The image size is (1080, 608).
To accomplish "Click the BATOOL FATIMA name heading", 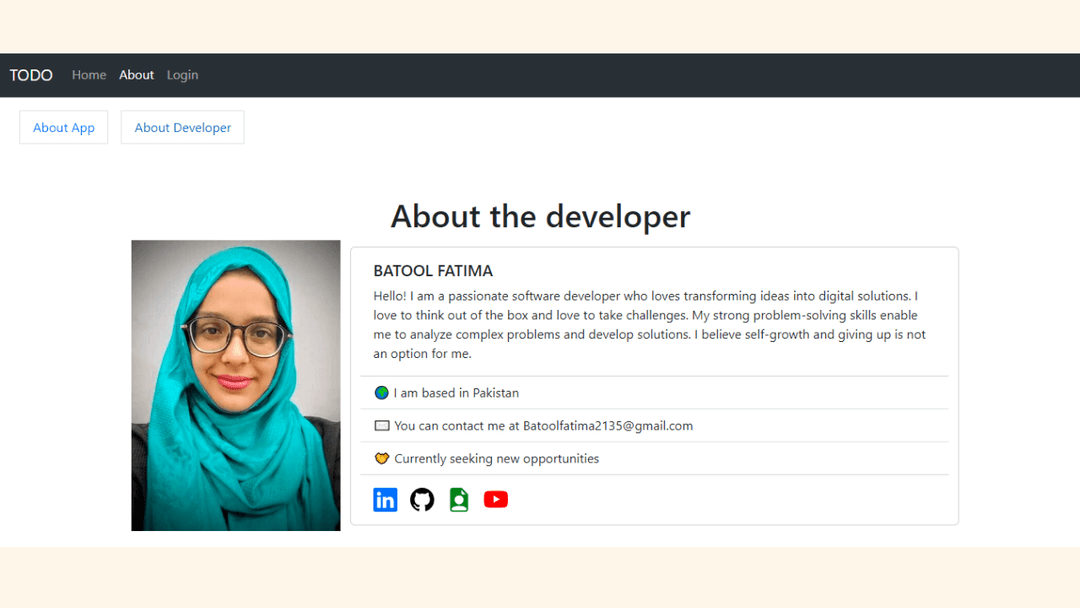I will tap(433, 271).
